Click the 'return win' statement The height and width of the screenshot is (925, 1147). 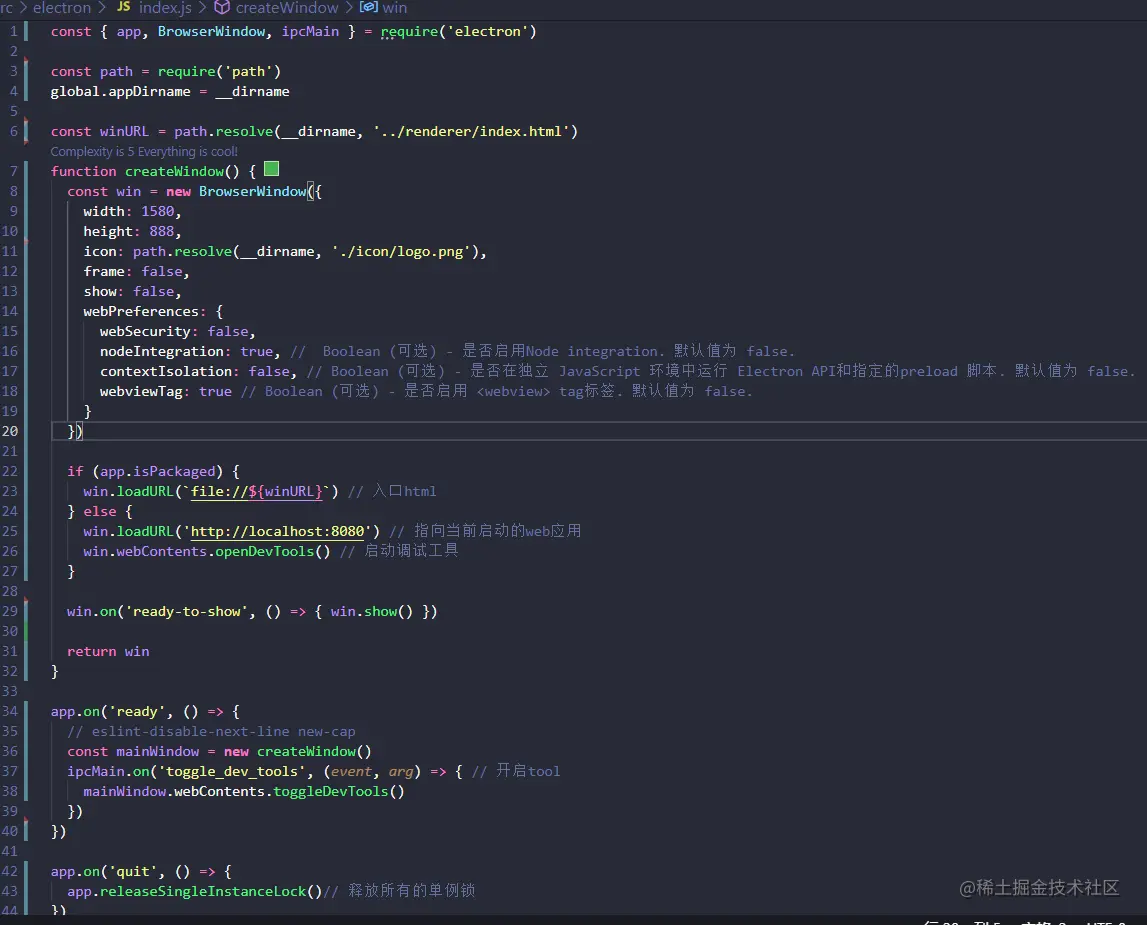point(108,652)
